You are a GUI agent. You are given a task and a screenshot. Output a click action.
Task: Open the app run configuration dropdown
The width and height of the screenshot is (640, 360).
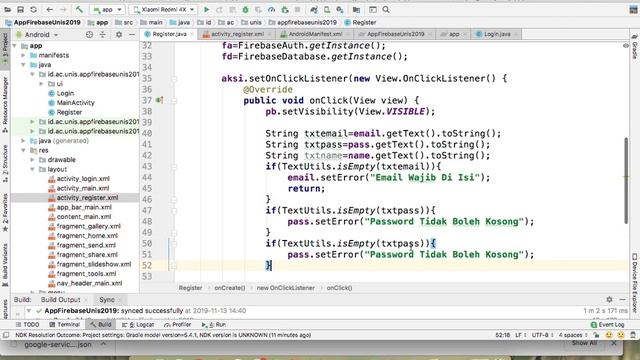[x=107, y=9]
